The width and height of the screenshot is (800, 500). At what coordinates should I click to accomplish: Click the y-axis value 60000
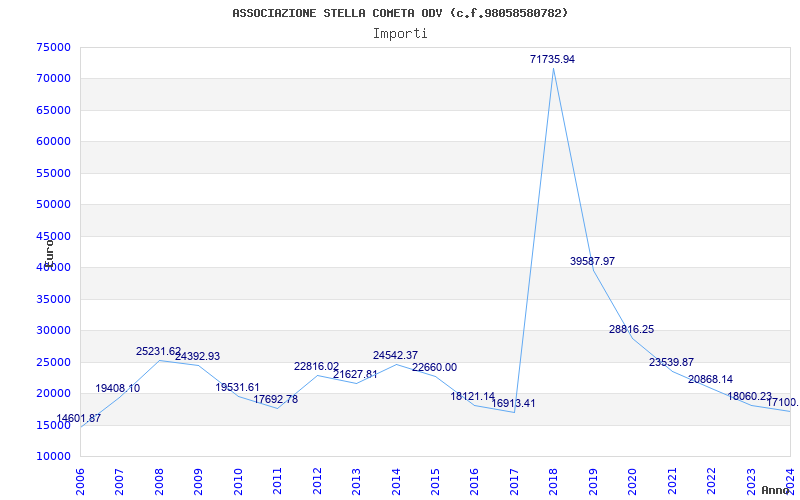54,142
